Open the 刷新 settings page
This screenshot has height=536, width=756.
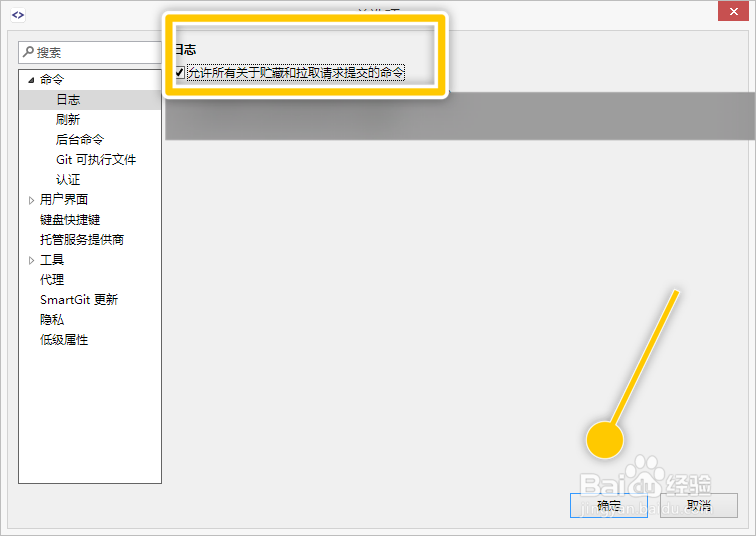coord(68,120)
